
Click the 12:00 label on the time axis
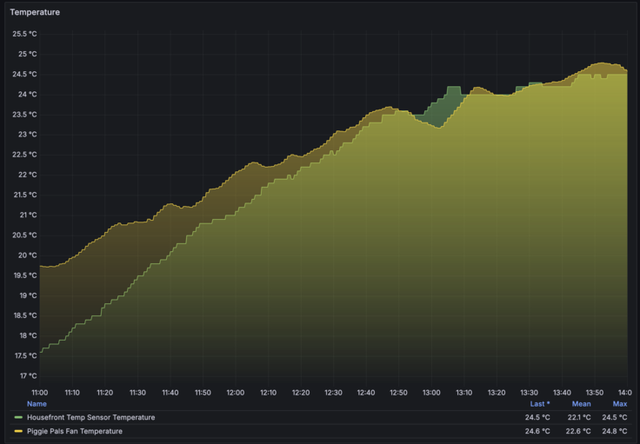tap(235, 392)
